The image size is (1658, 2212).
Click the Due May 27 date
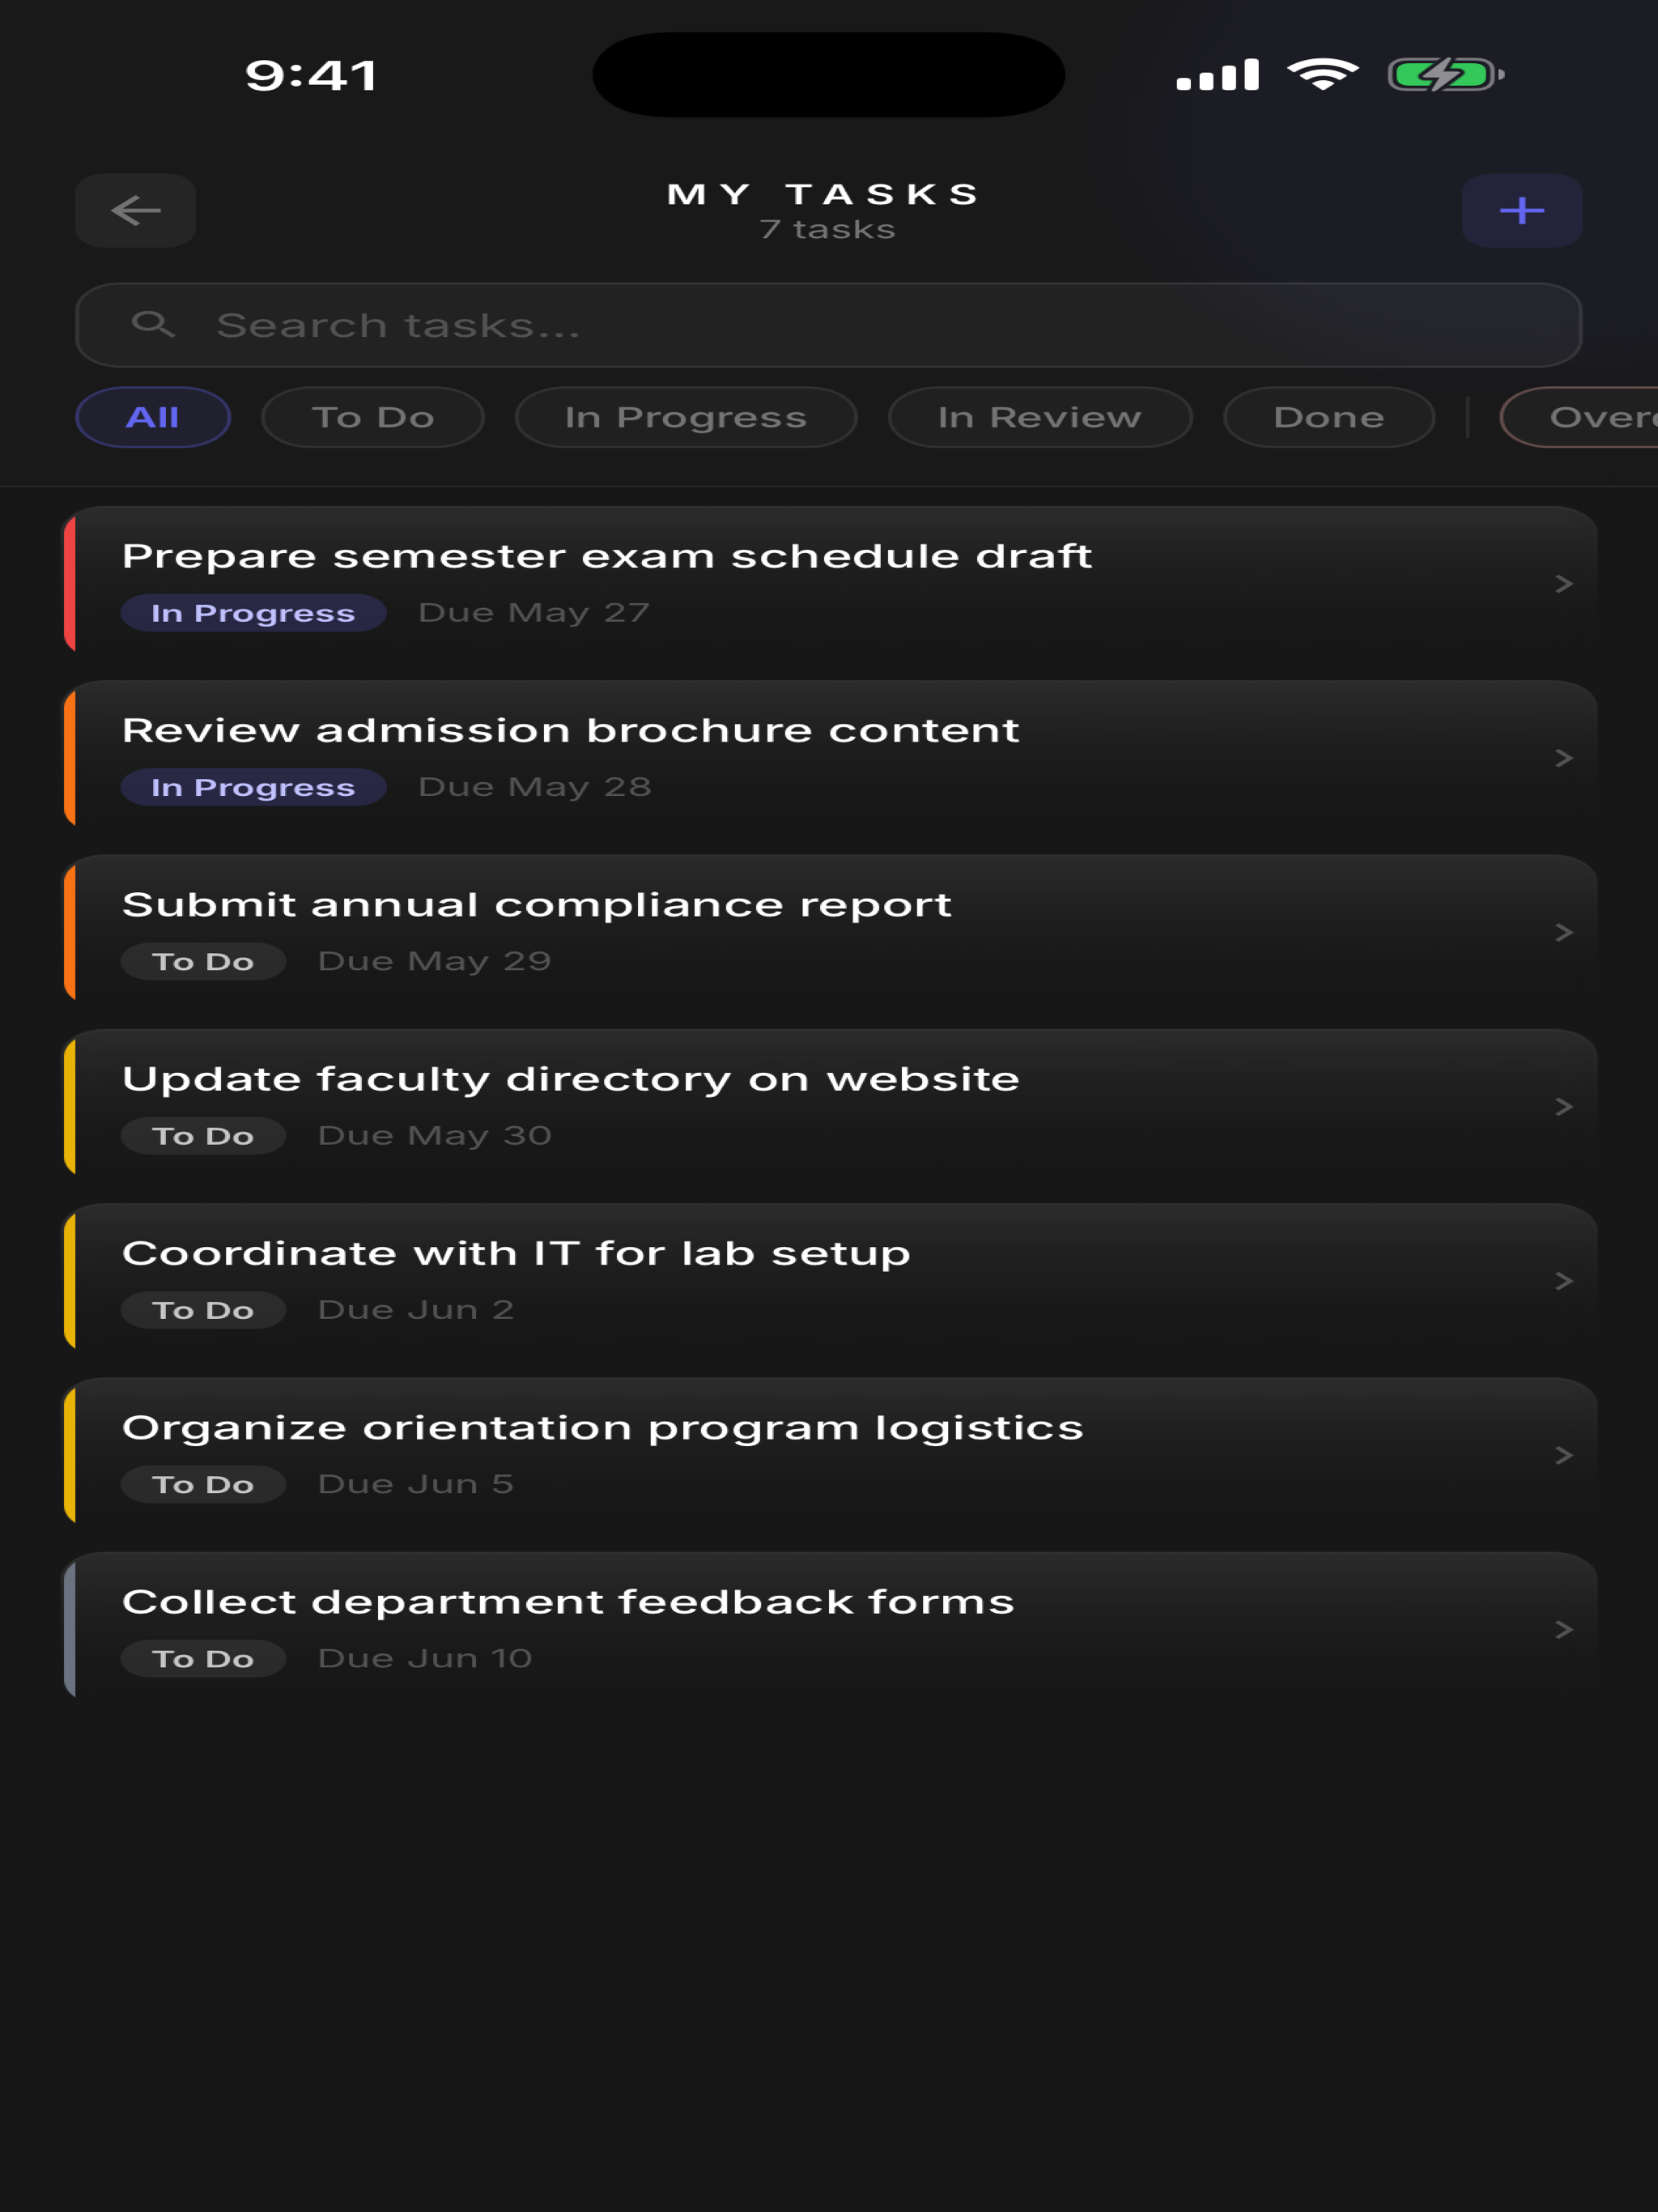click(534, 613)
